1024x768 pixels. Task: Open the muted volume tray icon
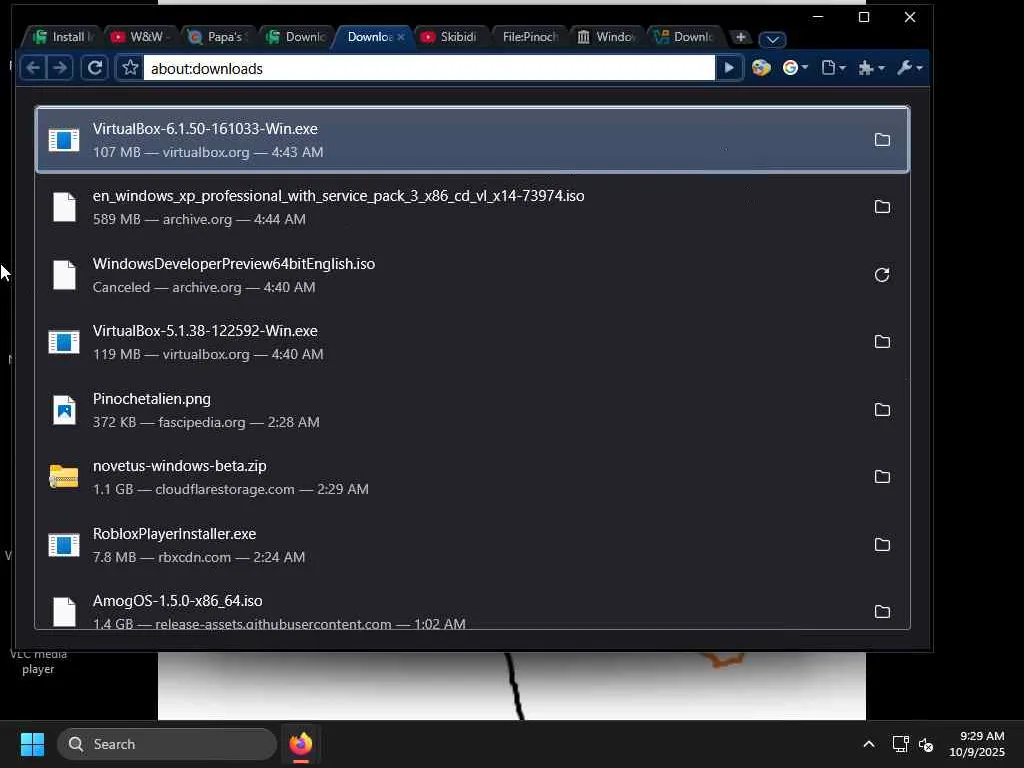point(926,744)
